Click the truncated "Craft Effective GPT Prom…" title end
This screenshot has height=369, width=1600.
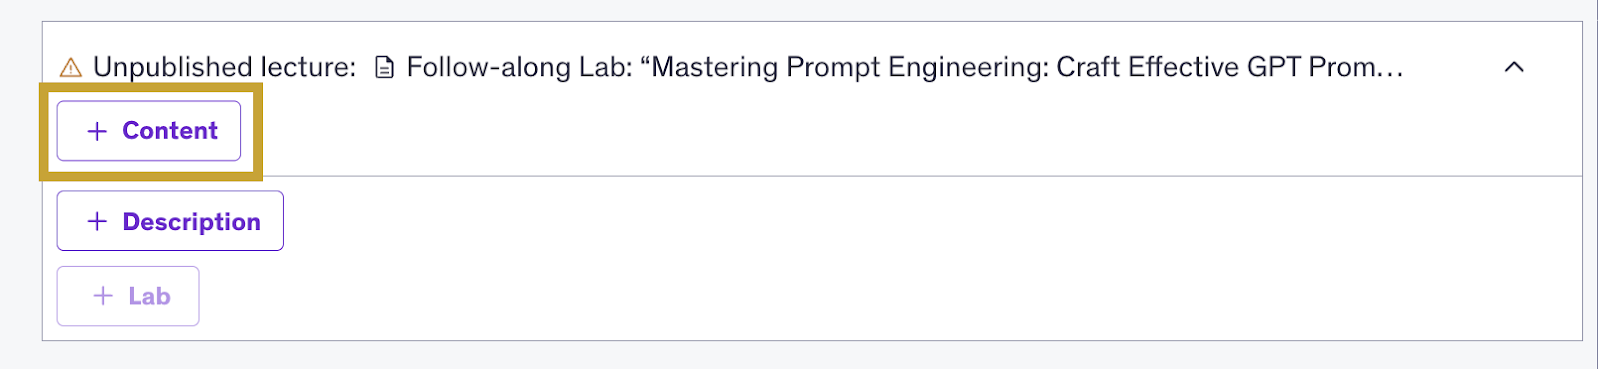1230,67
